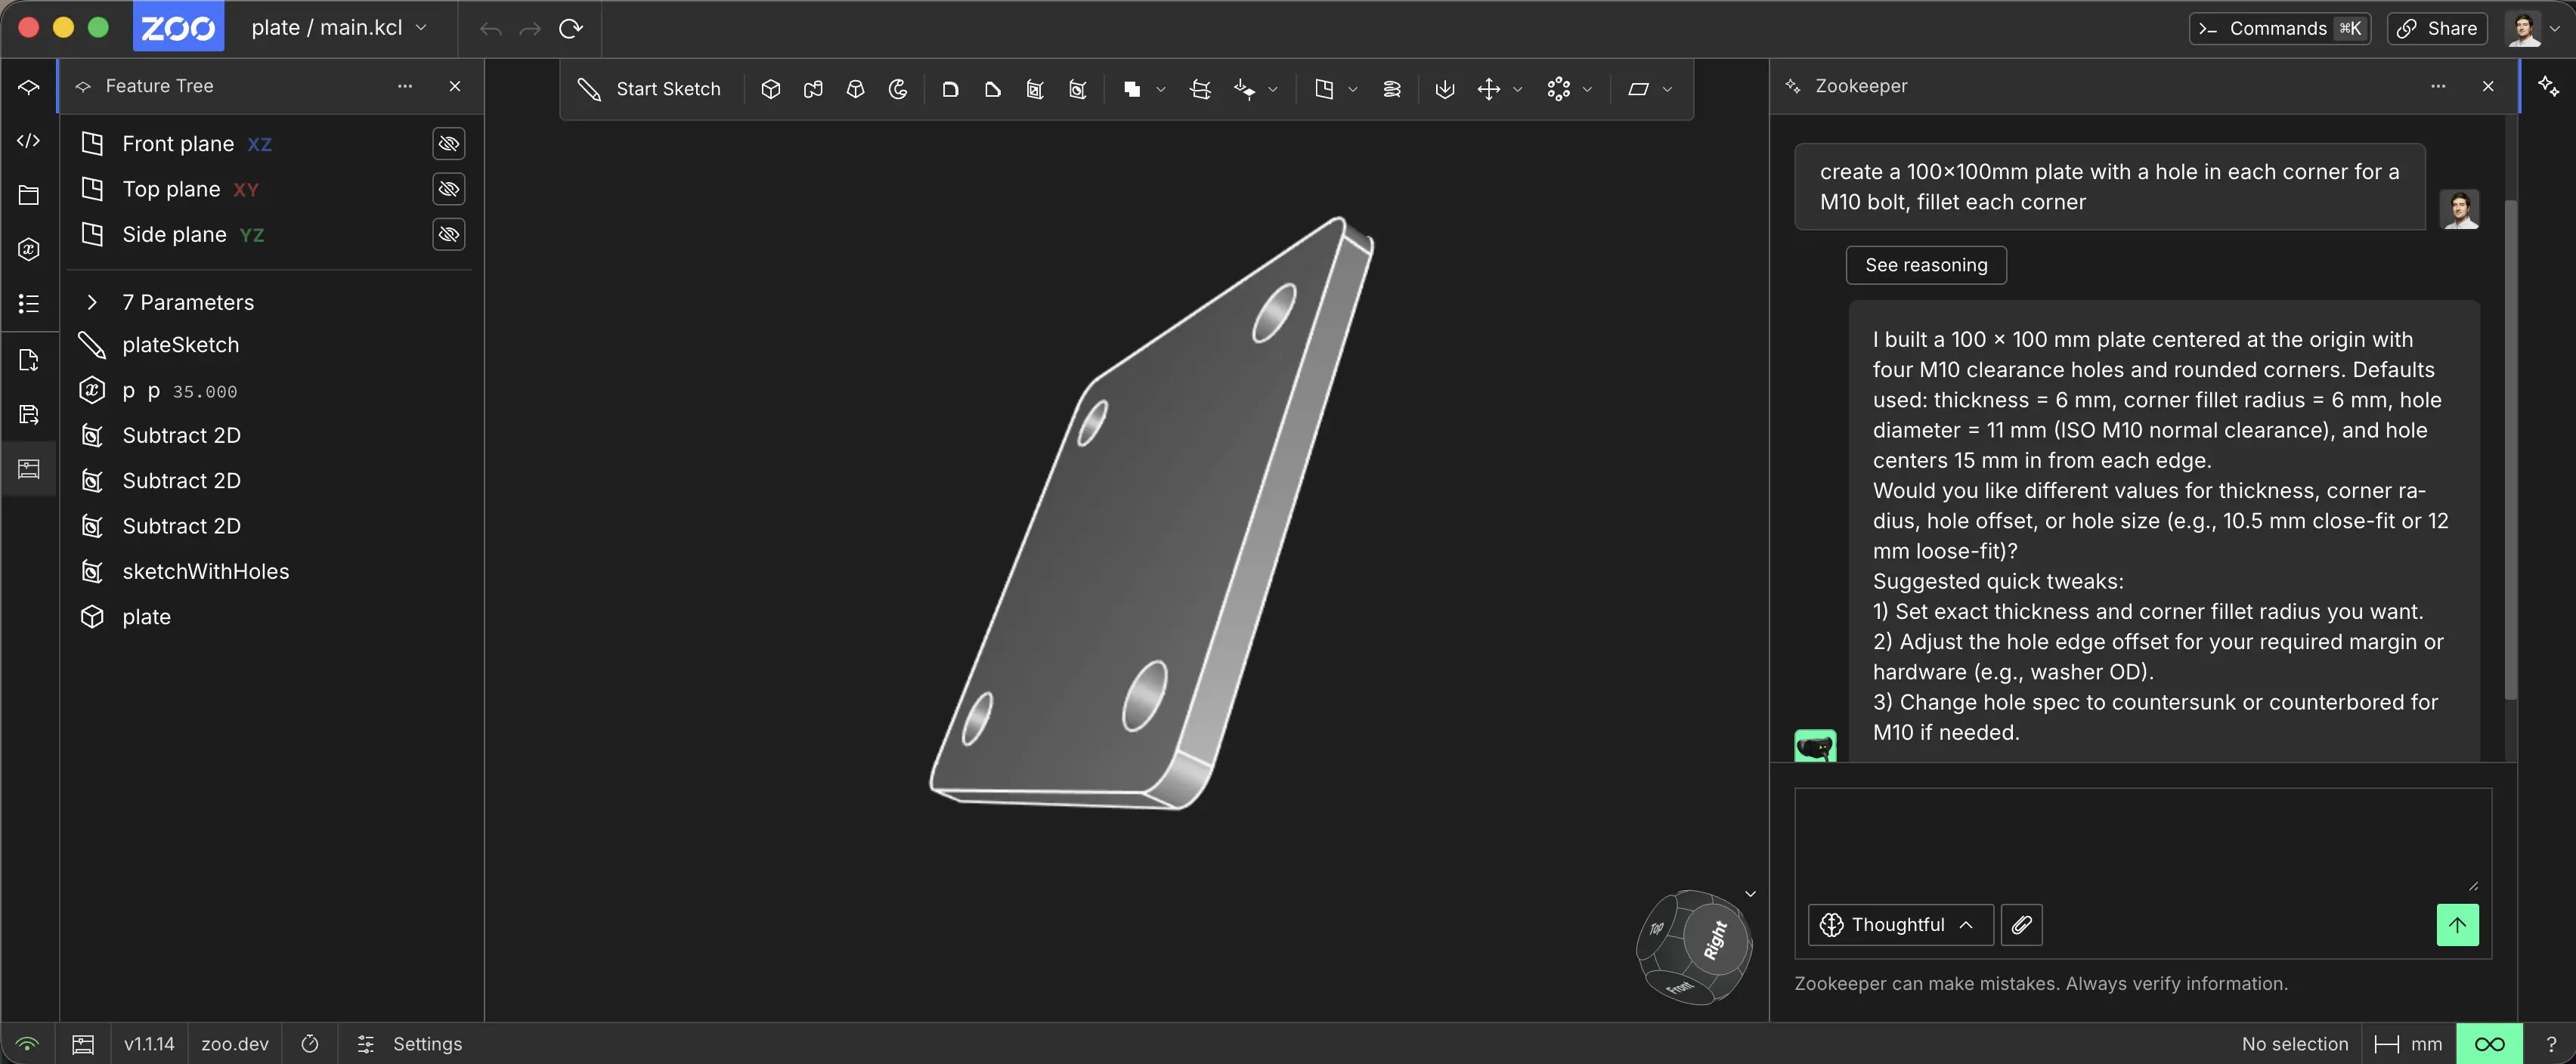Select the Chamfer tool
Image resolution: width=2576 pixels, height=1064 pixels.
tap(993, 89)
